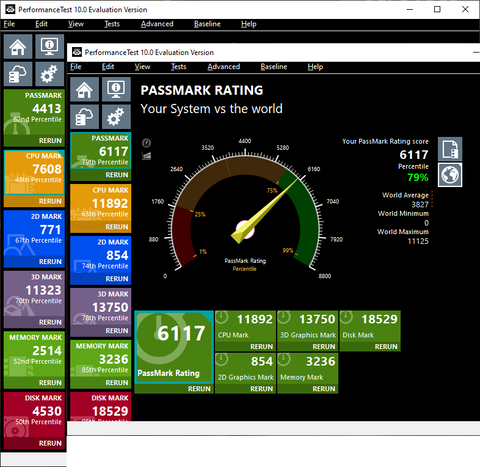Rerun Memory Mark in the front sidebar's 3236 tile

point(117,383)
